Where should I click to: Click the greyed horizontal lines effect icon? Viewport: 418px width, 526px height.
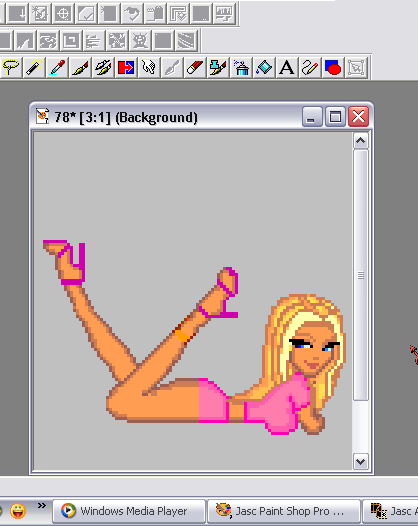(94, 41)
